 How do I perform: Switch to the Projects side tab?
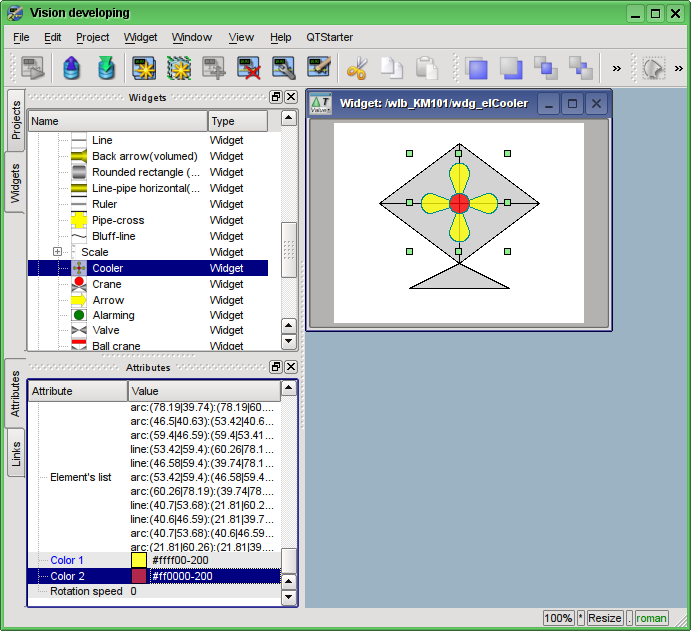pyautogui.click(x=16, y=120)
